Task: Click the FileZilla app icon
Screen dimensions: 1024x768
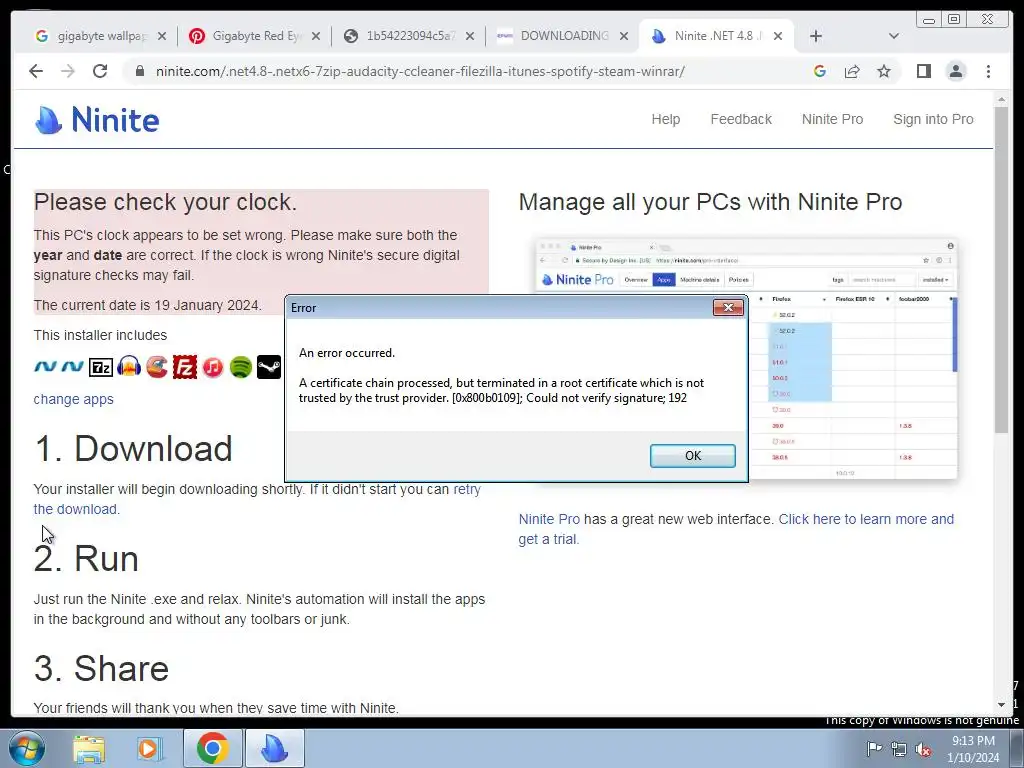Action: click(x=185, y=367)
